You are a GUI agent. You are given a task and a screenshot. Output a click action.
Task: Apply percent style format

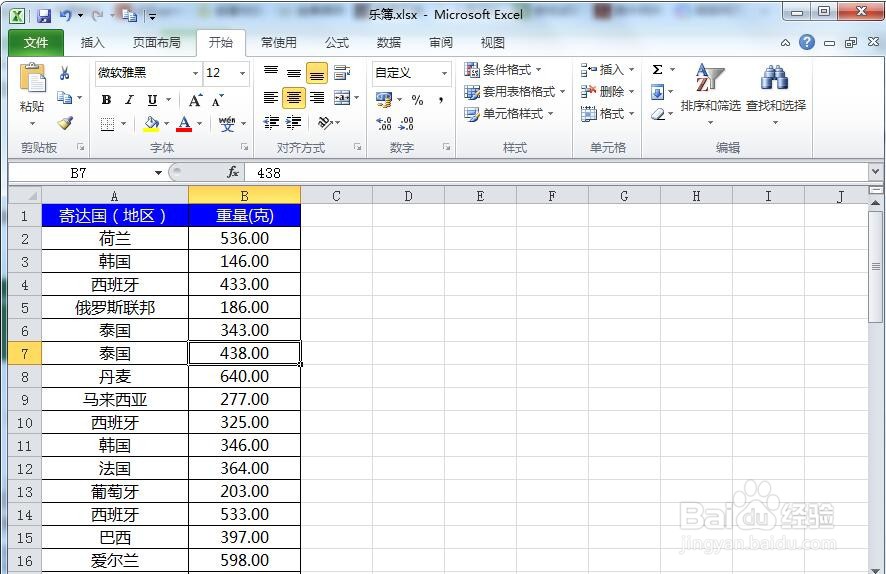coord(418,100)
